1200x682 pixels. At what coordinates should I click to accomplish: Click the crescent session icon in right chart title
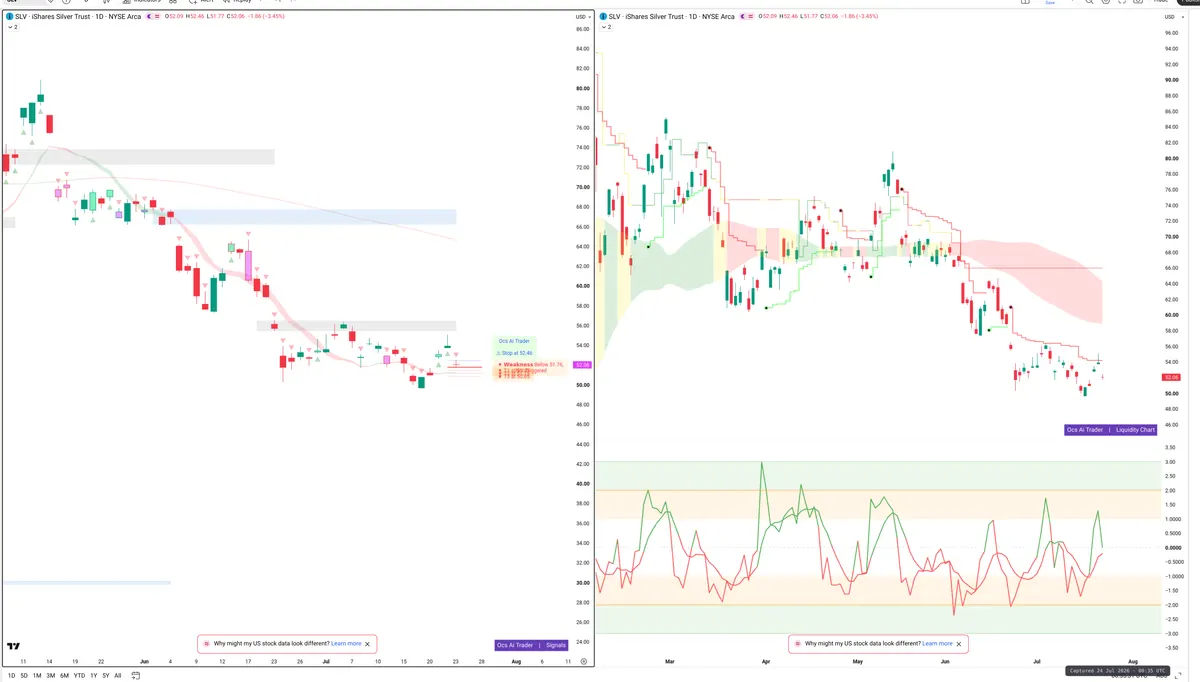(x=743, y=17)
